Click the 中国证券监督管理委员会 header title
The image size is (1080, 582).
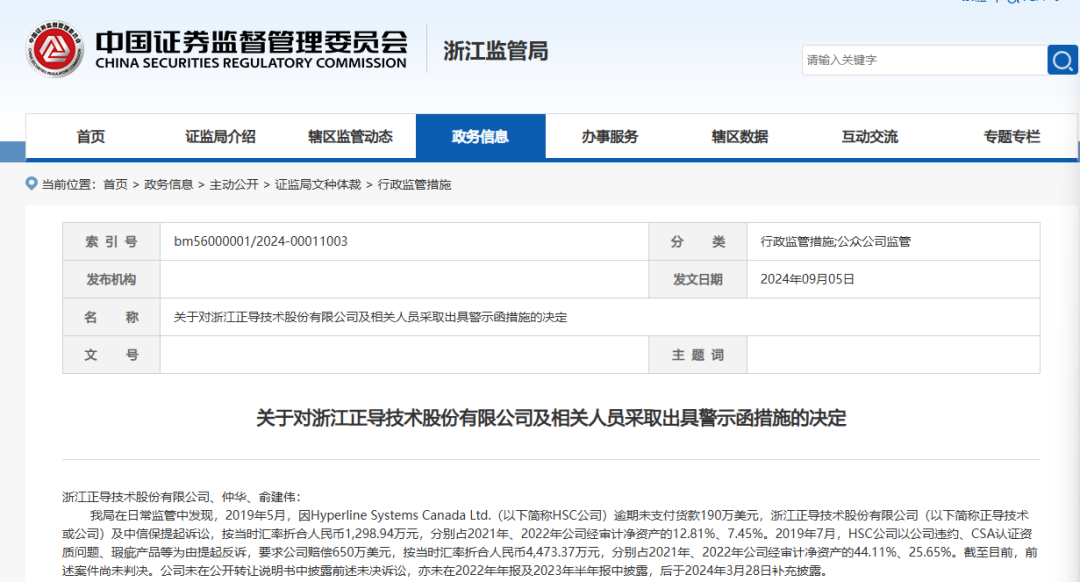click(251, 41)
